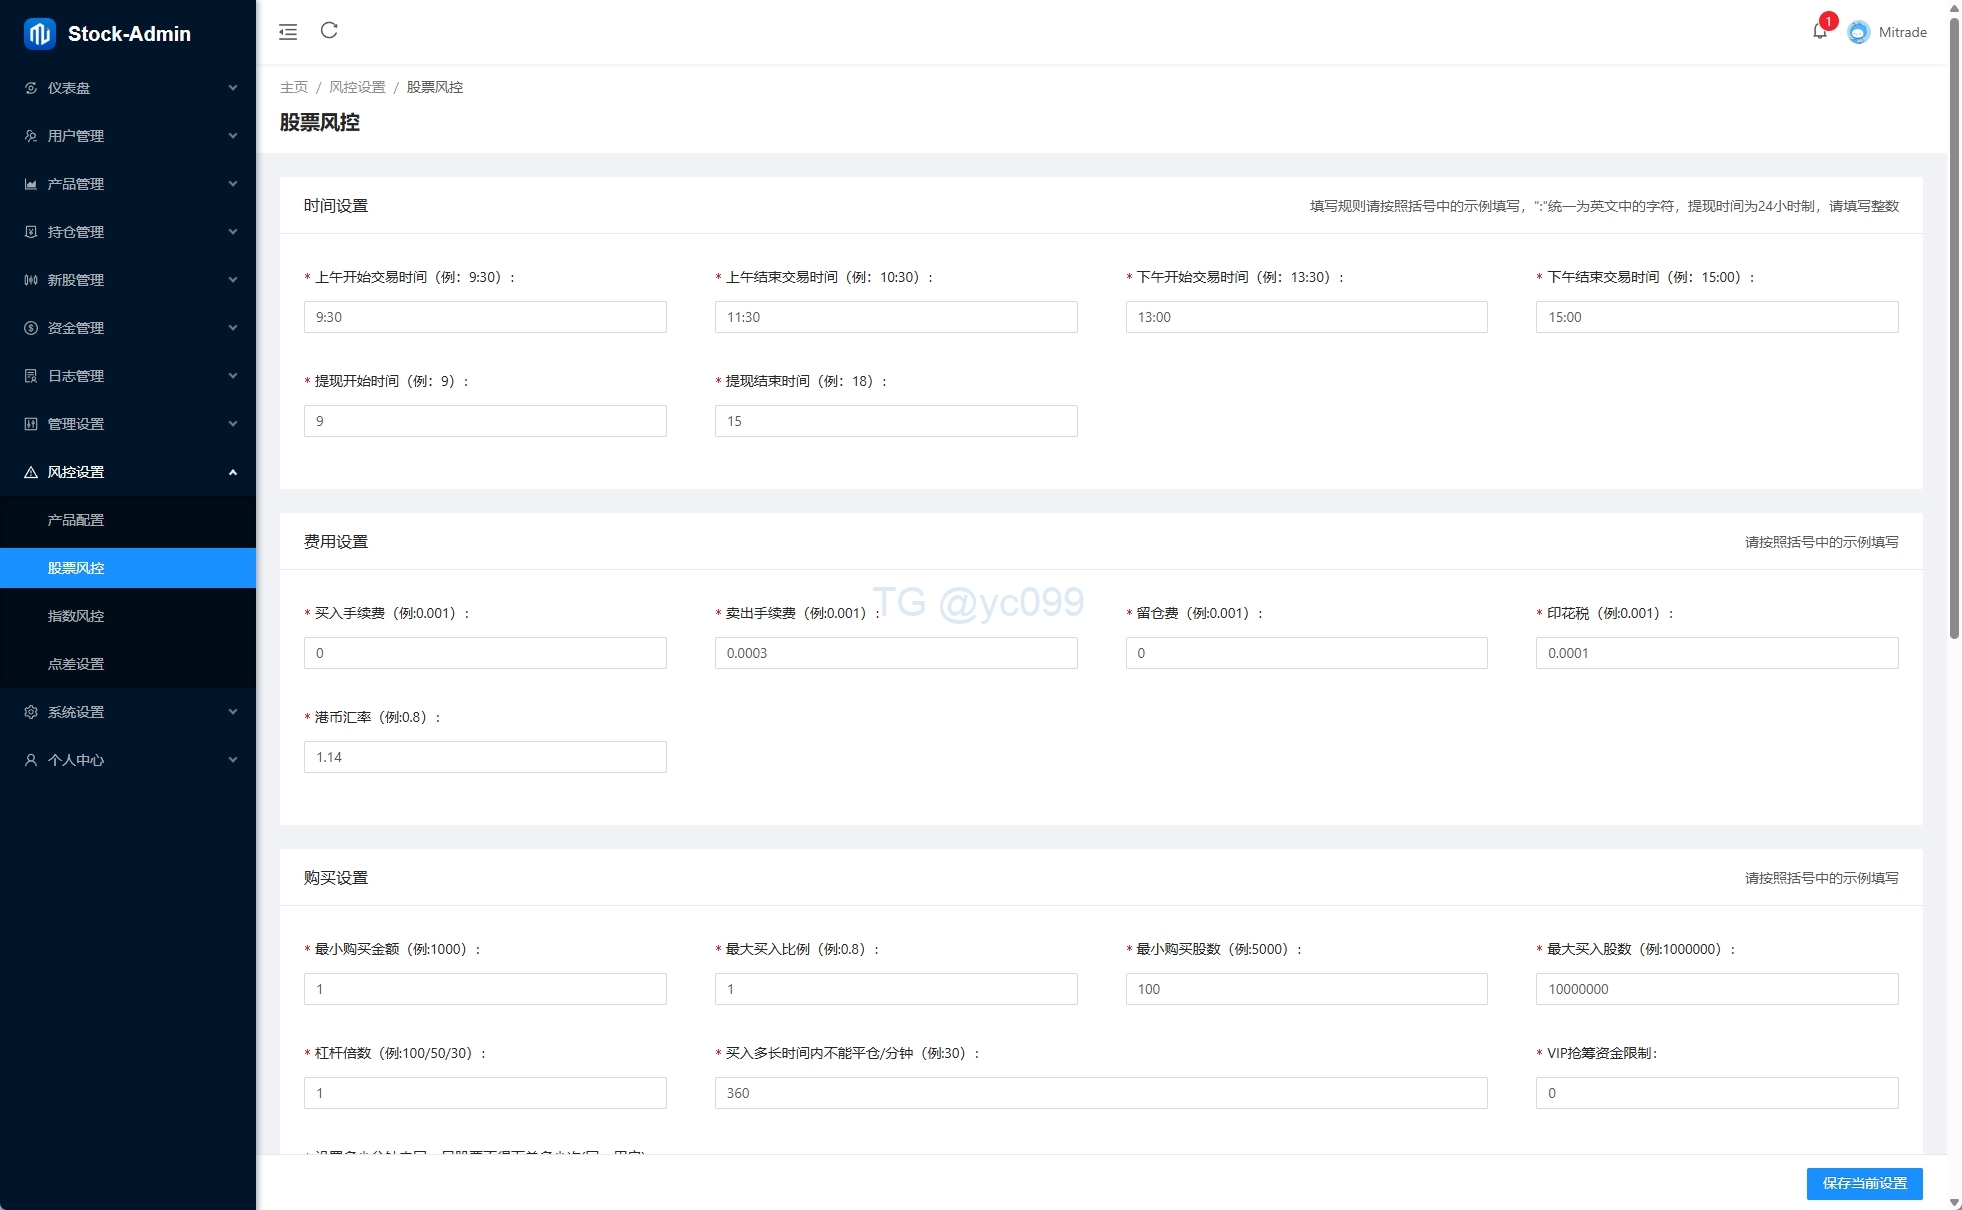Click the 系统设置 gear icon
The image size is (1962, 1210).
click(x=31, y=712)
